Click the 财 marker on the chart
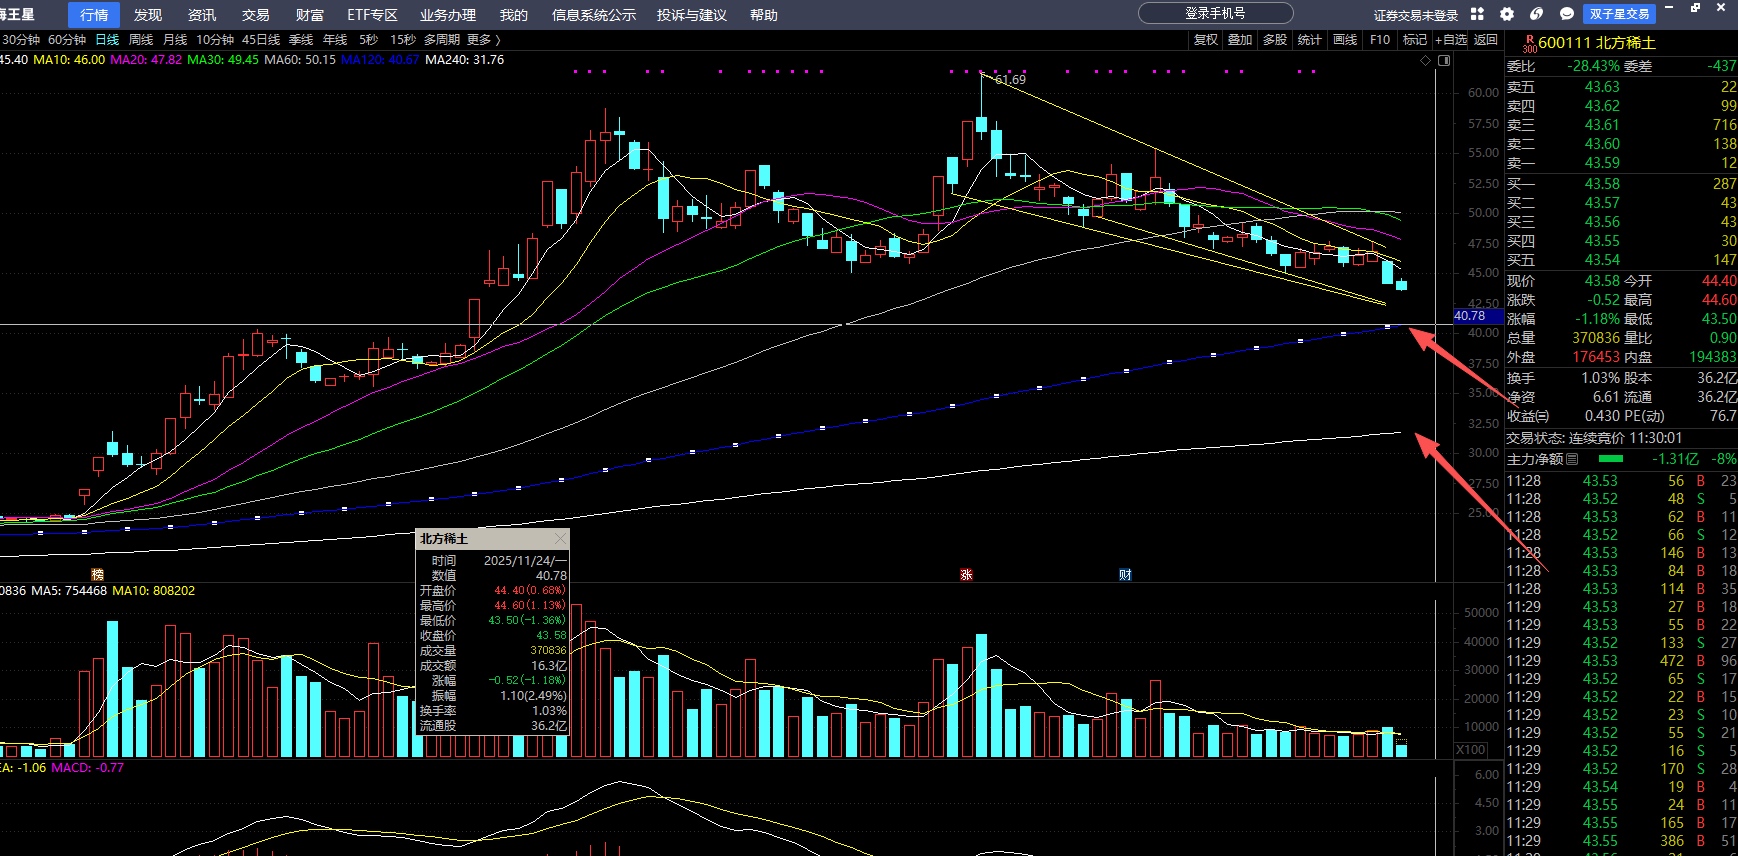 1125,575
